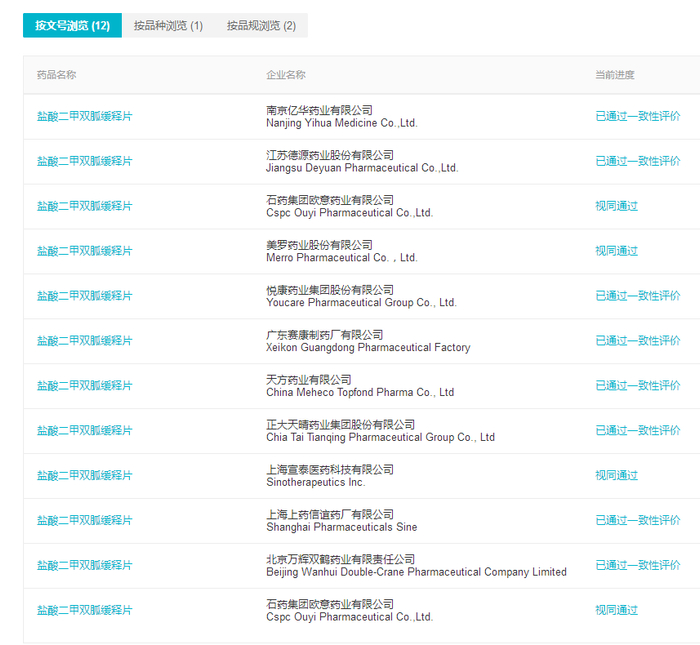Select company name 北京万辉双鹤药业有限责任公司
This screenshot has width=700, height=645.
tap(341, 559)
